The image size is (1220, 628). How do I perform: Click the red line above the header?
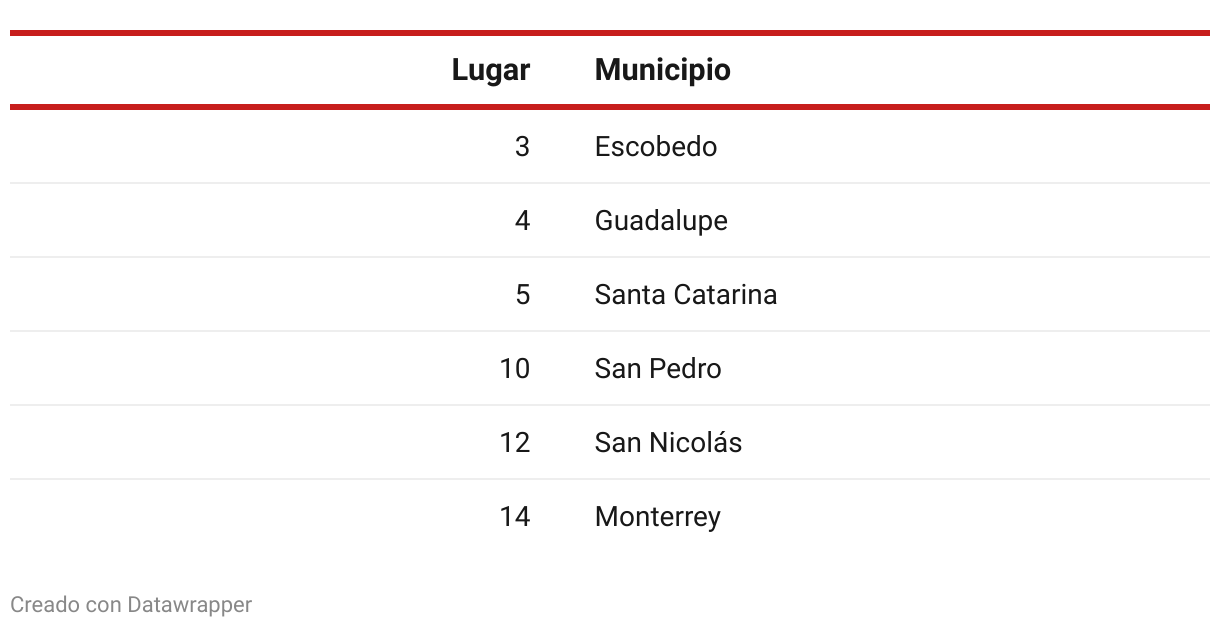pyautogui.click(x=610, y=33)
